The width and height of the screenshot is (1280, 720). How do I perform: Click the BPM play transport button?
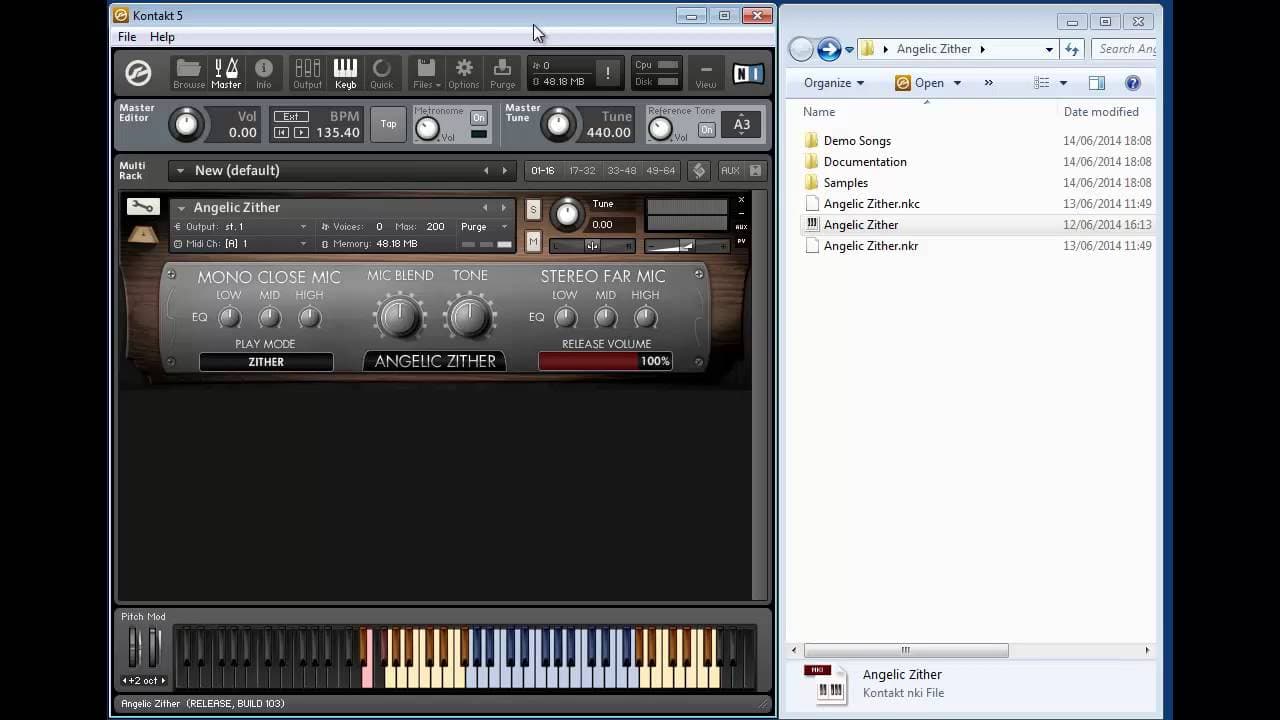tap(301, 133)
